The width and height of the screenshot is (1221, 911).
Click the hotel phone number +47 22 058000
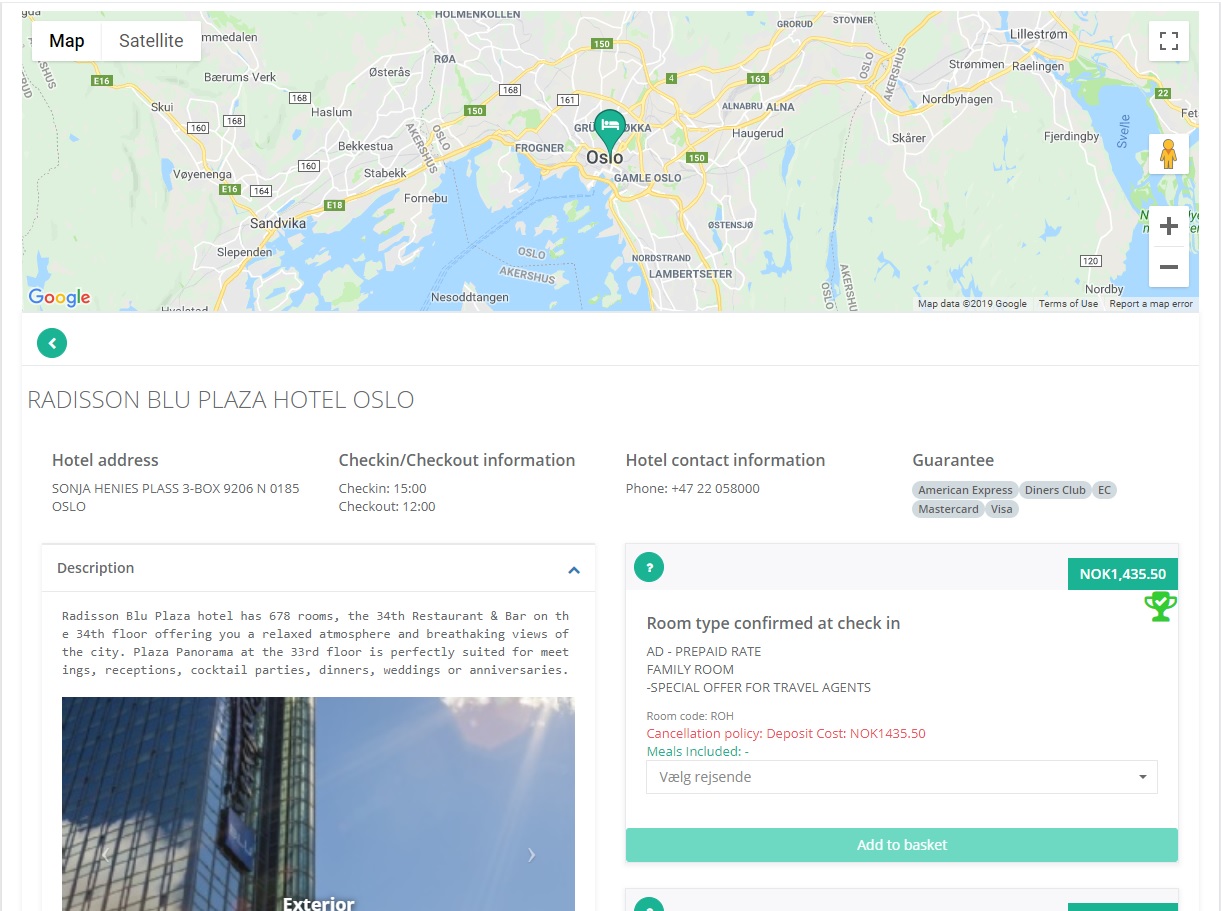(715, 489)
